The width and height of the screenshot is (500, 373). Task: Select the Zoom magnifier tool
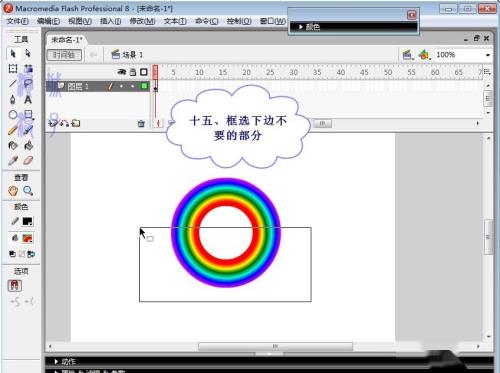click(x=28, y=191)
